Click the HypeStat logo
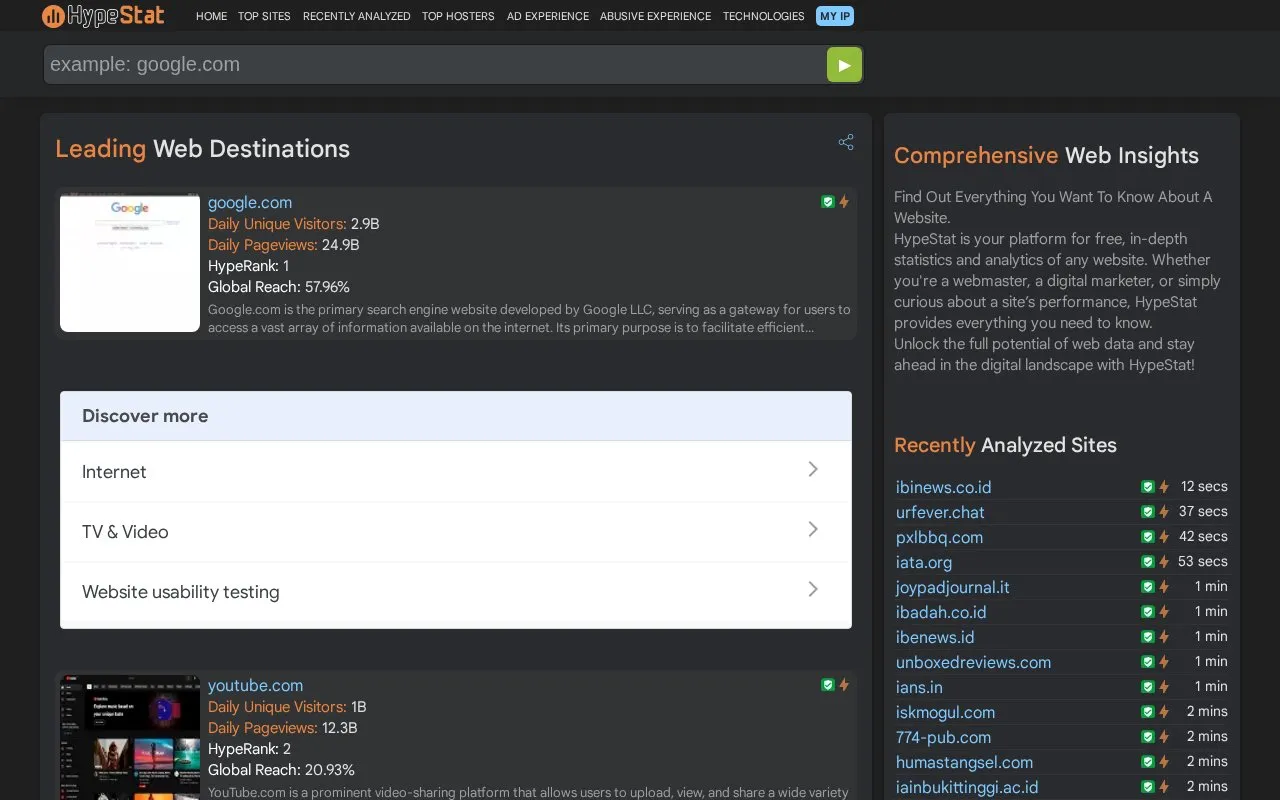 tap(103, 15)
